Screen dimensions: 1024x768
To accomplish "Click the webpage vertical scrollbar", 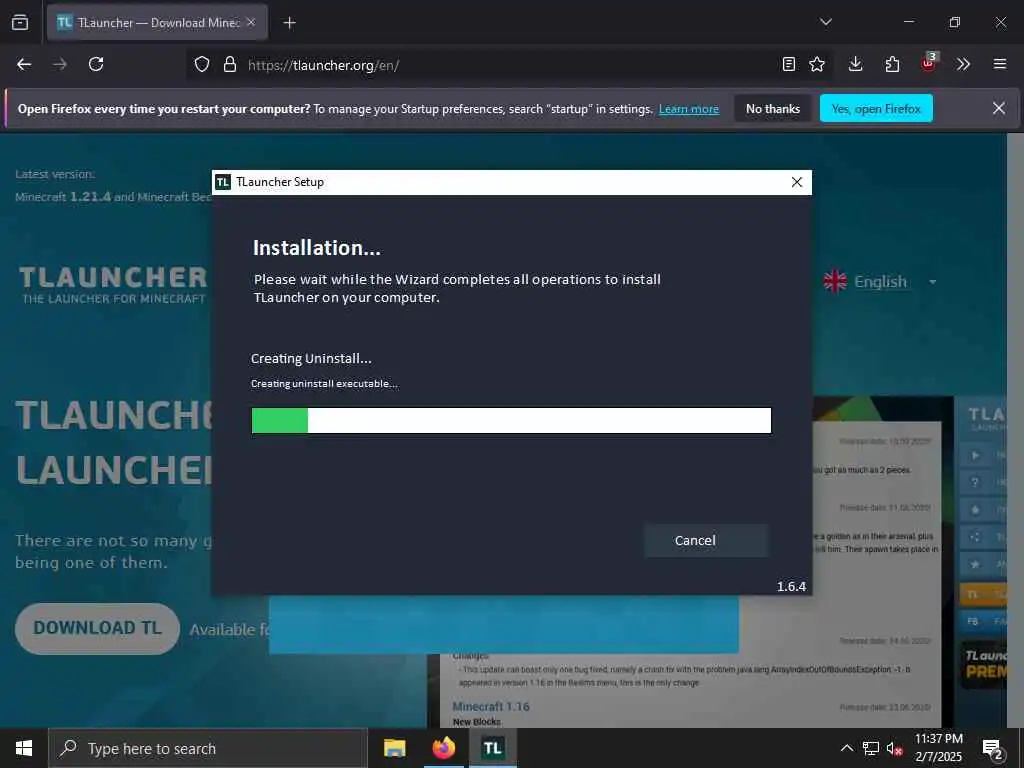I will pyautogui.click(x=1016, y=430).
